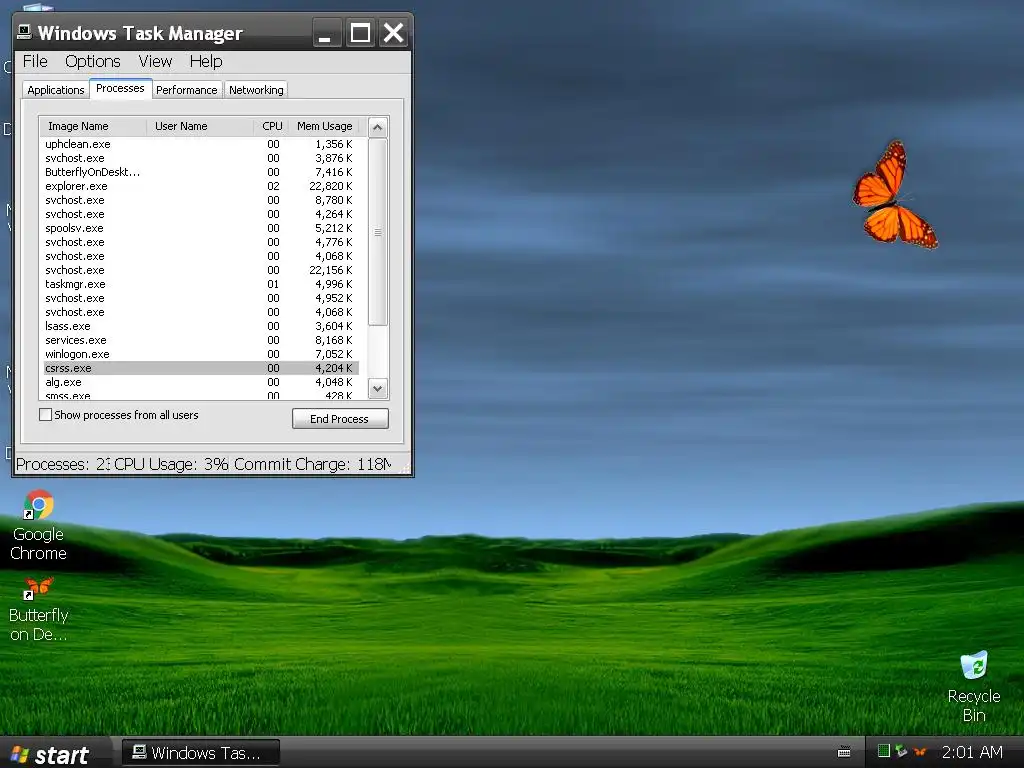Screen dimensions: 1024x768
Task: Select the Processes tab
Action: (120, 88)
